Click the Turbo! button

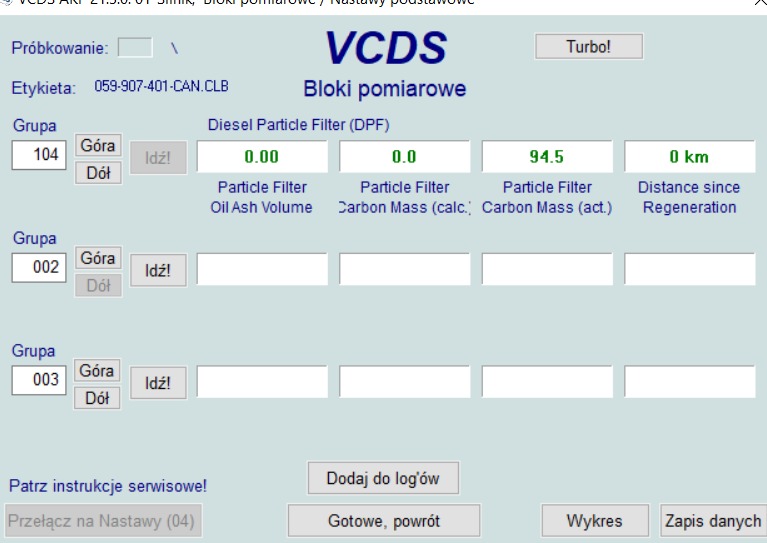pyautogui.click(x=589, y=46)
